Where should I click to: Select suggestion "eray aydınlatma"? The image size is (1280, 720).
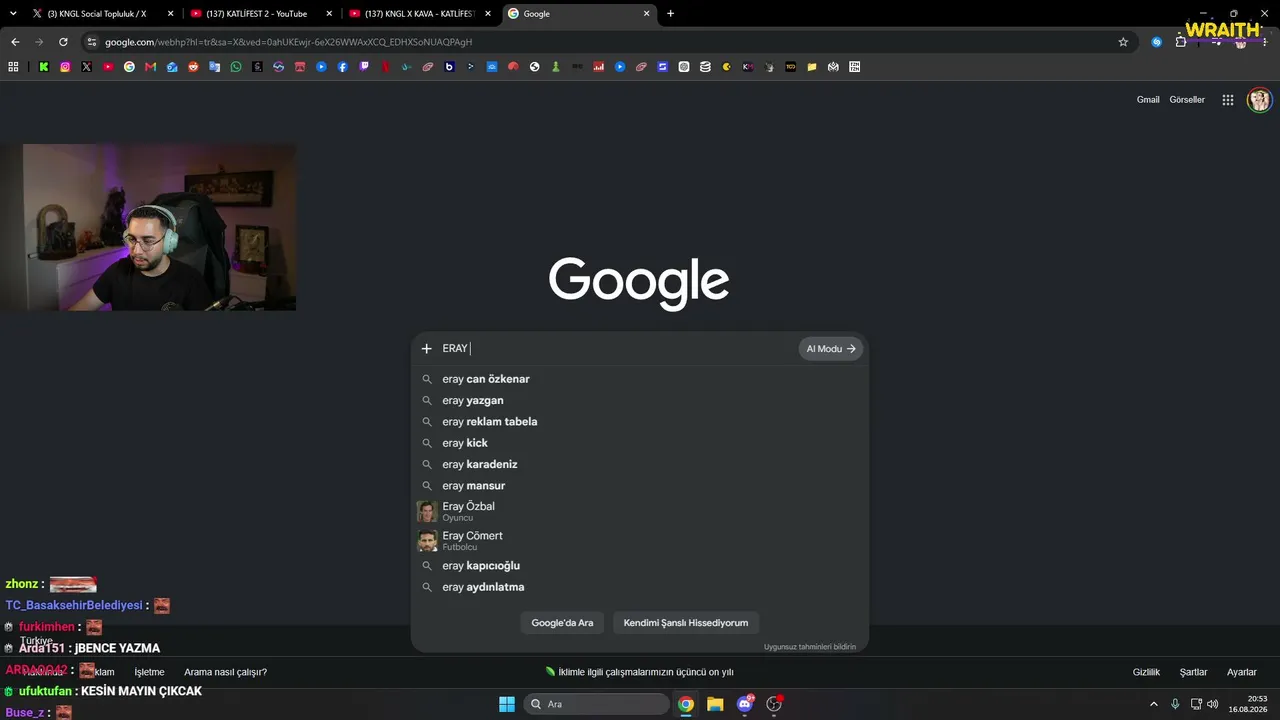[x=640, y=587]
